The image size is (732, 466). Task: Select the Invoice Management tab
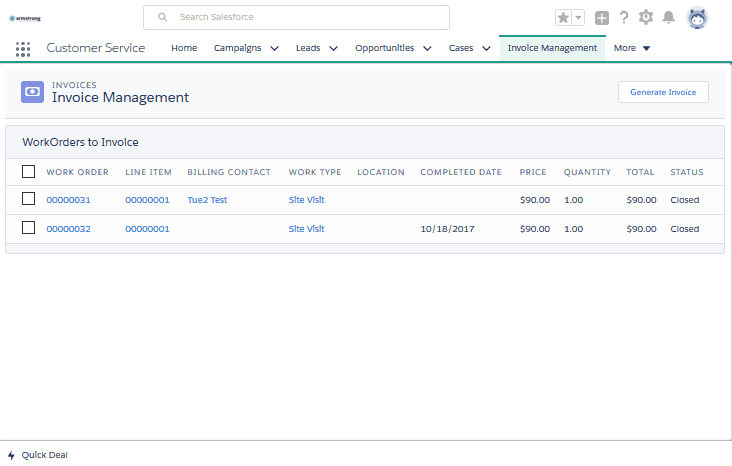[x=552, y=48]
